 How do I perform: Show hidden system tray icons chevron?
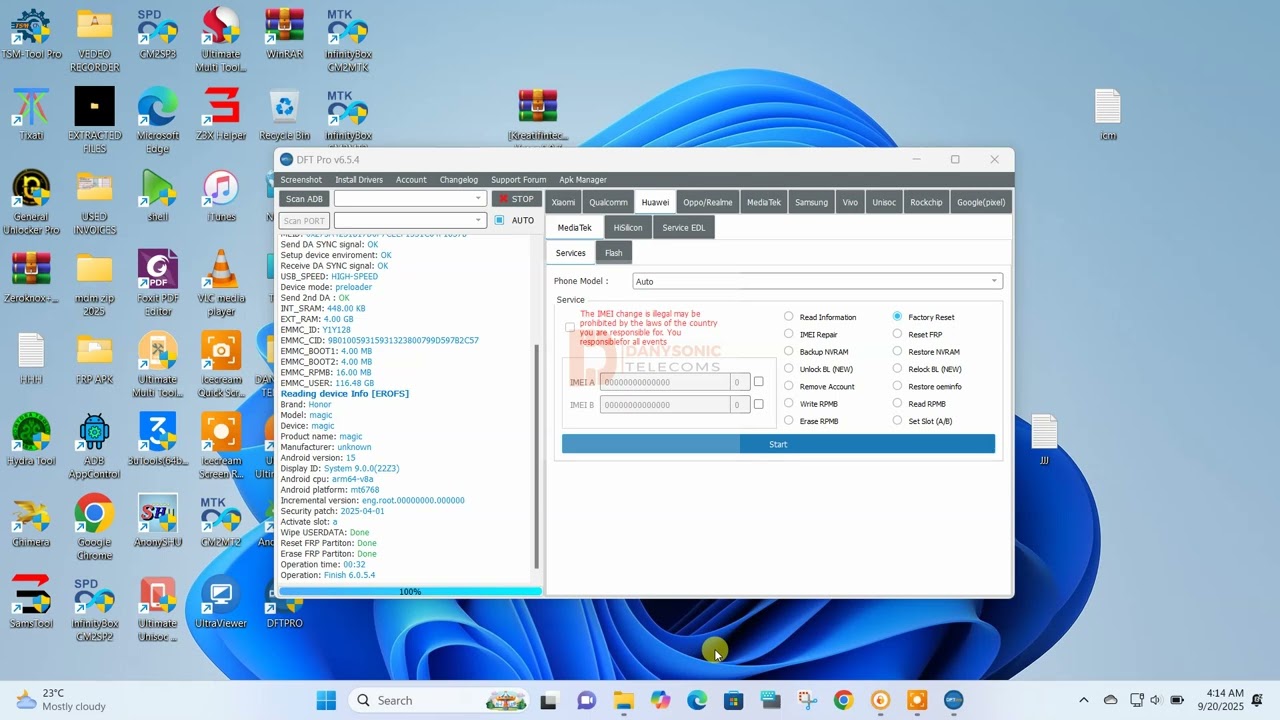coord(1083,700)
